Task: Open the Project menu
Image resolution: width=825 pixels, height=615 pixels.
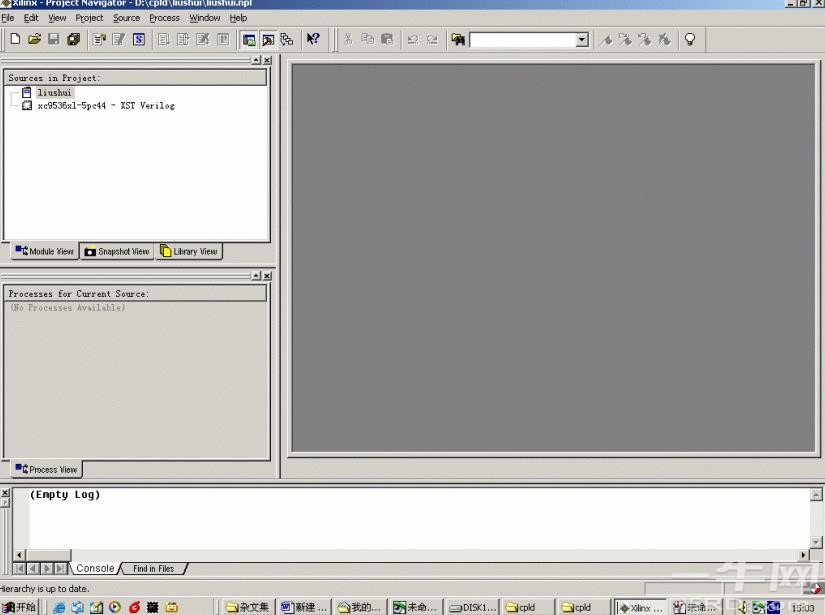Action: click(x=89, y=18)
